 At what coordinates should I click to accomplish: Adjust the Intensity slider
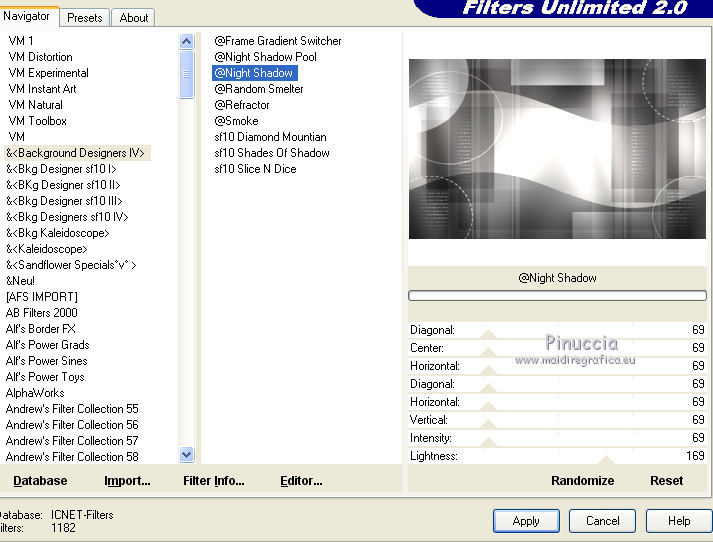tap(557, 438)
